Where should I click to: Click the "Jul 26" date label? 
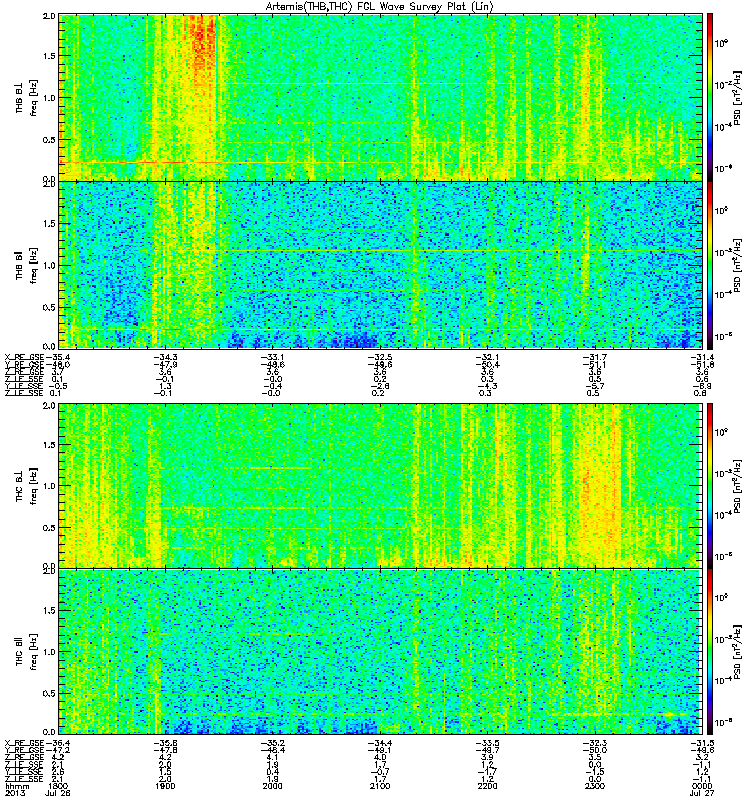[x=58, y=793]
